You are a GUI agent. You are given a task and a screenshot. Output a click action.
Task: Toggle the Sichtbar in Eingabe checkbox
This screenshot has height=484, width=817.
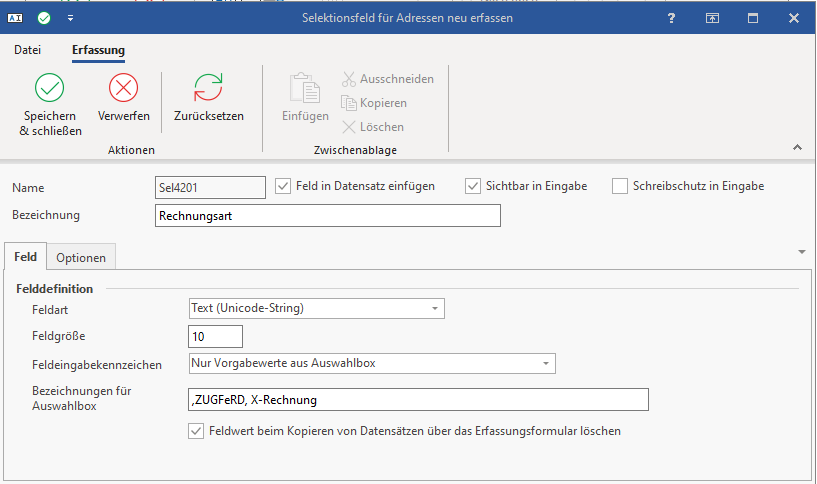(473, 186)
